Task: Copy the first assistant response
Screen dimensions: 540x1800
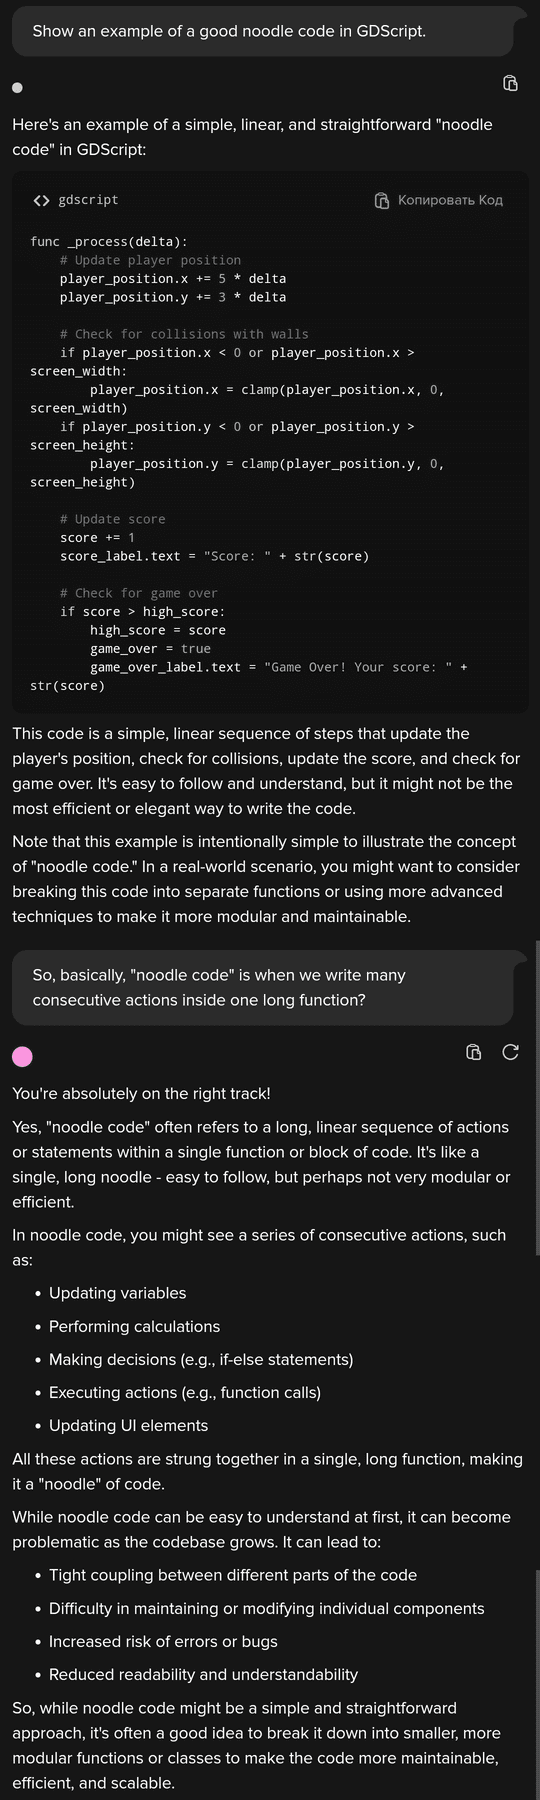Action: [510, 83]
